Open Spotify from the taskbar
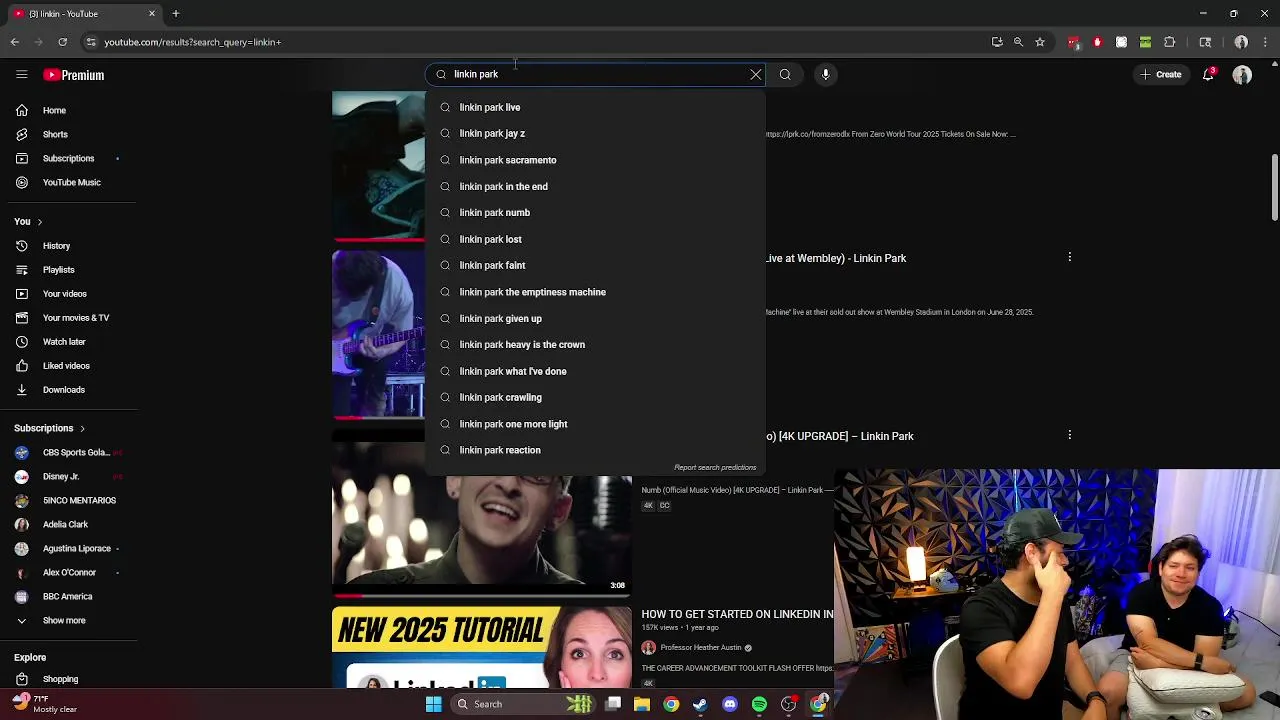The width and height of the screenshot is (1280, 720). [x=759, y=704]
